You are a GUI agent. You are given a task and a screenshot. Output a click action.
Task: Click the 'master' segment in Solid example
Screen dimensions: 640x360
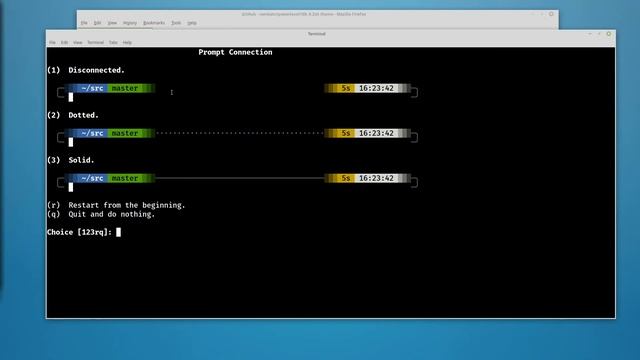click(x=124, y=178)
